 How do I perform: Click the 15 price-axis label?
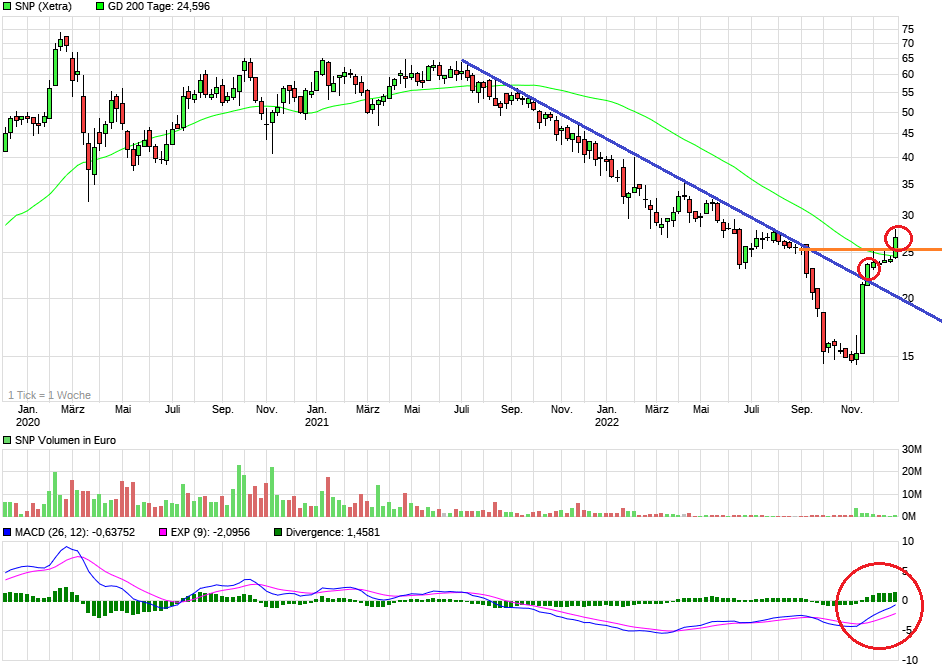pyautogui.click(x=908, y=356)
